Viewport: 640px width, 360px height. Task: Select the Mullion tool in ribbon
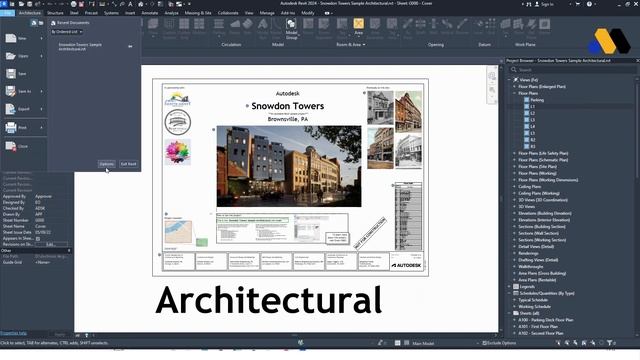pyautogui.click(x=199, y=27)
